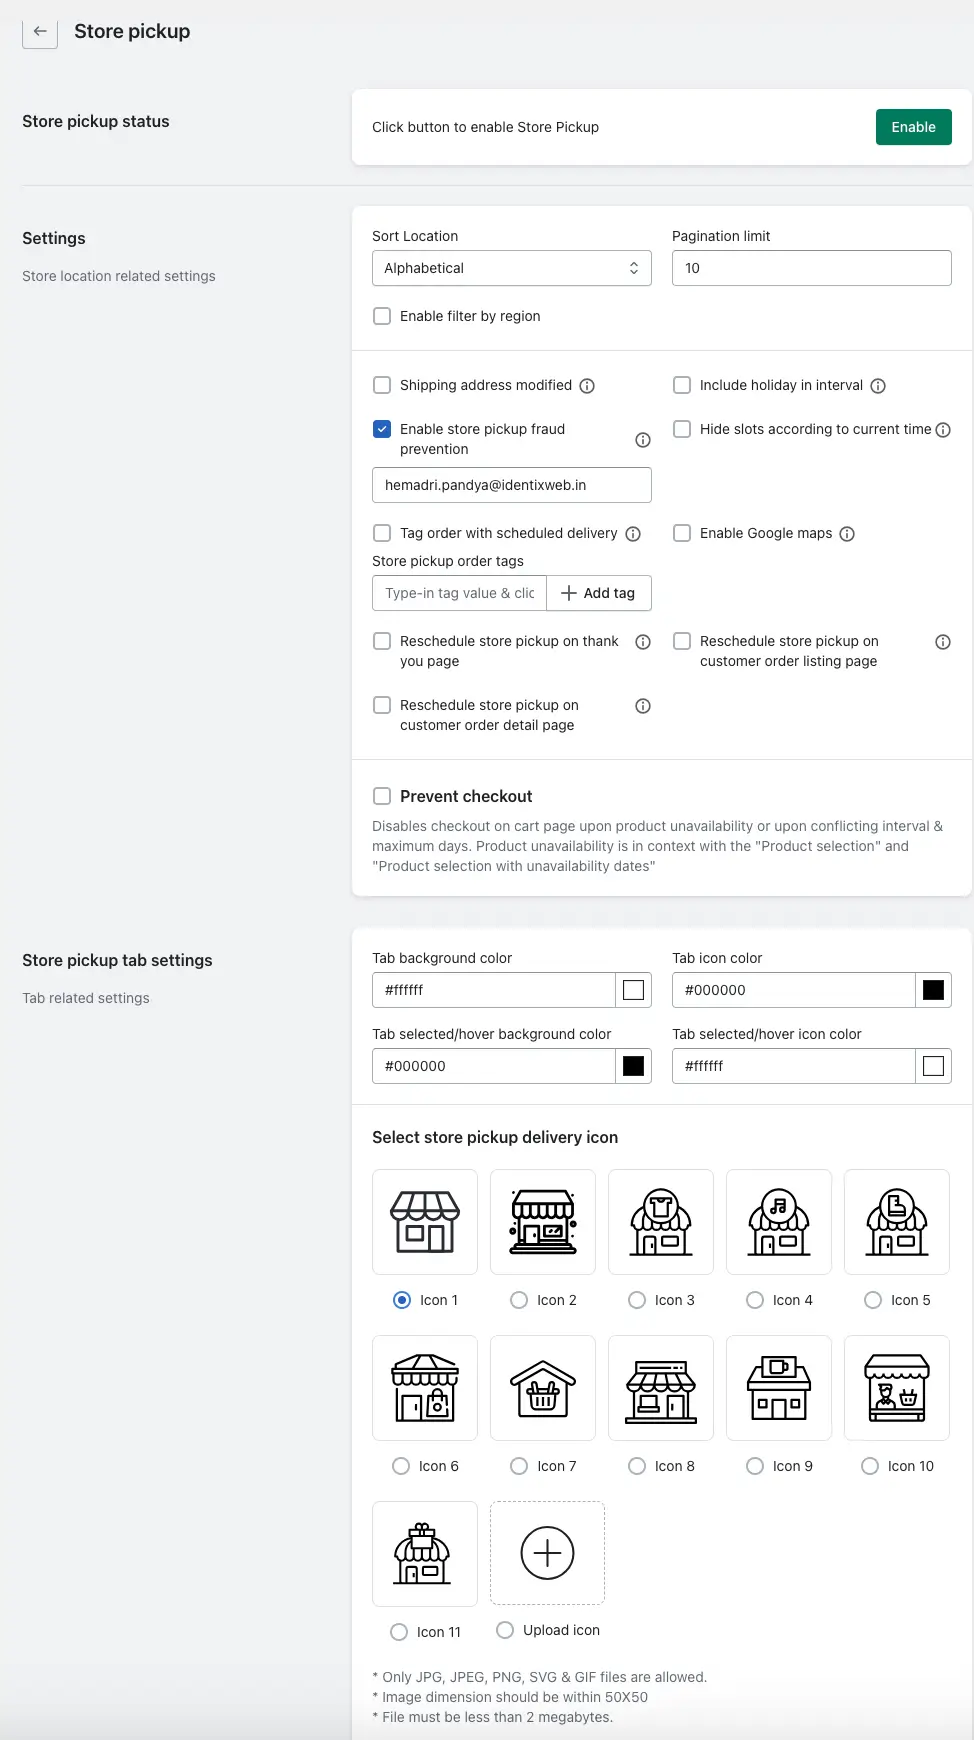The width and height of the screenshot is (974, 1740).
Task: Click Enable to turn on Store Pickup
Action: (x=914, y=127)
